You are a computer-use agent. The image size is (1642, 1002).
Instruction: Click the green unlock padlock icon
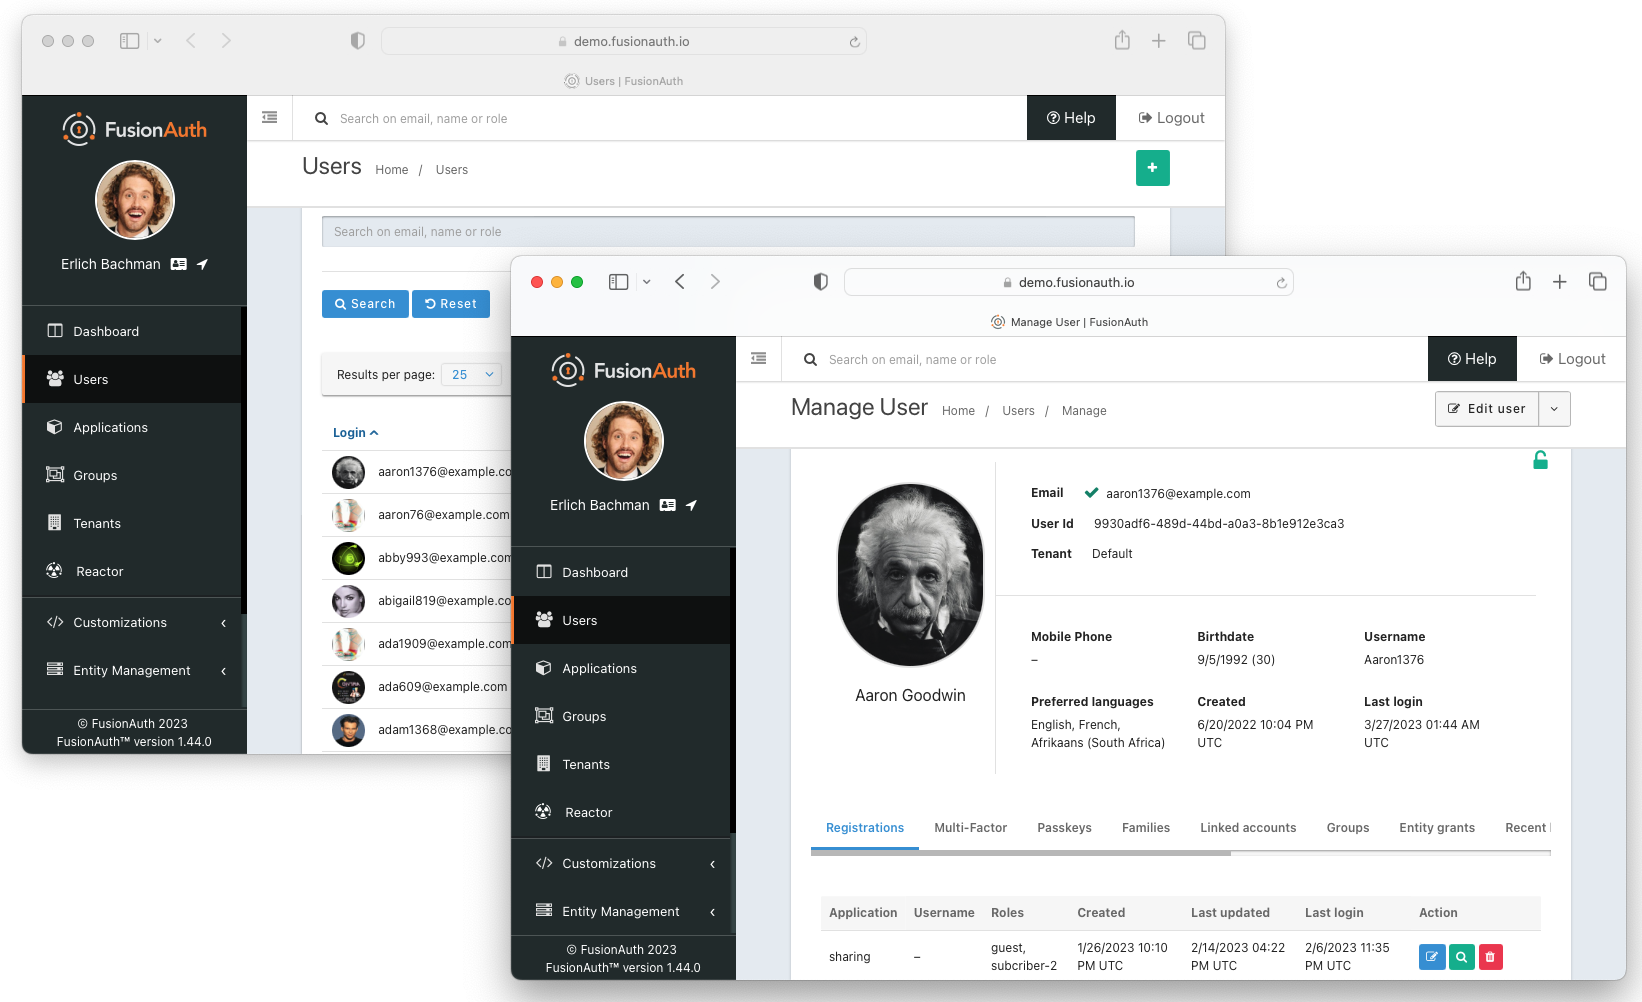[x=1540, y=460]
